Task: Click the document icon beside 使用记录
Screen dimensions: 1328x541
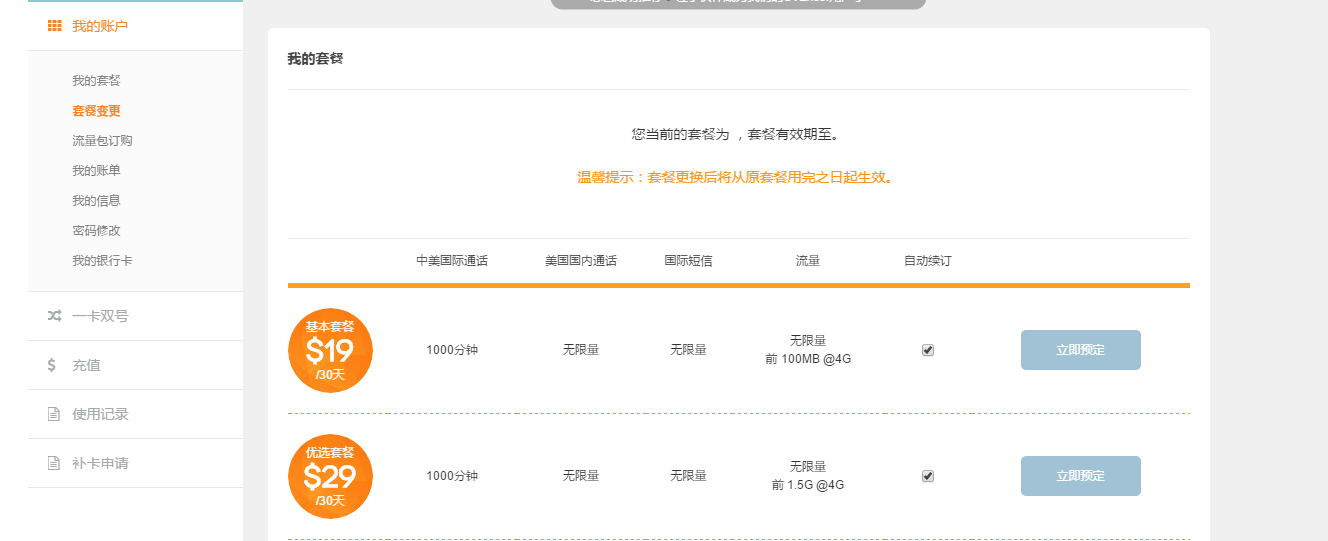Action: pyautogui.click(x=54, y=414)
